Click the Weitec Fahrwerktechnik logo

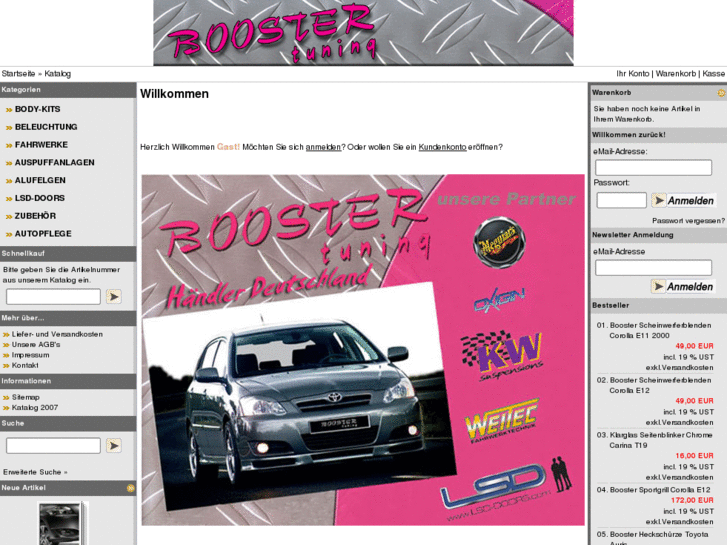point(502,420)
